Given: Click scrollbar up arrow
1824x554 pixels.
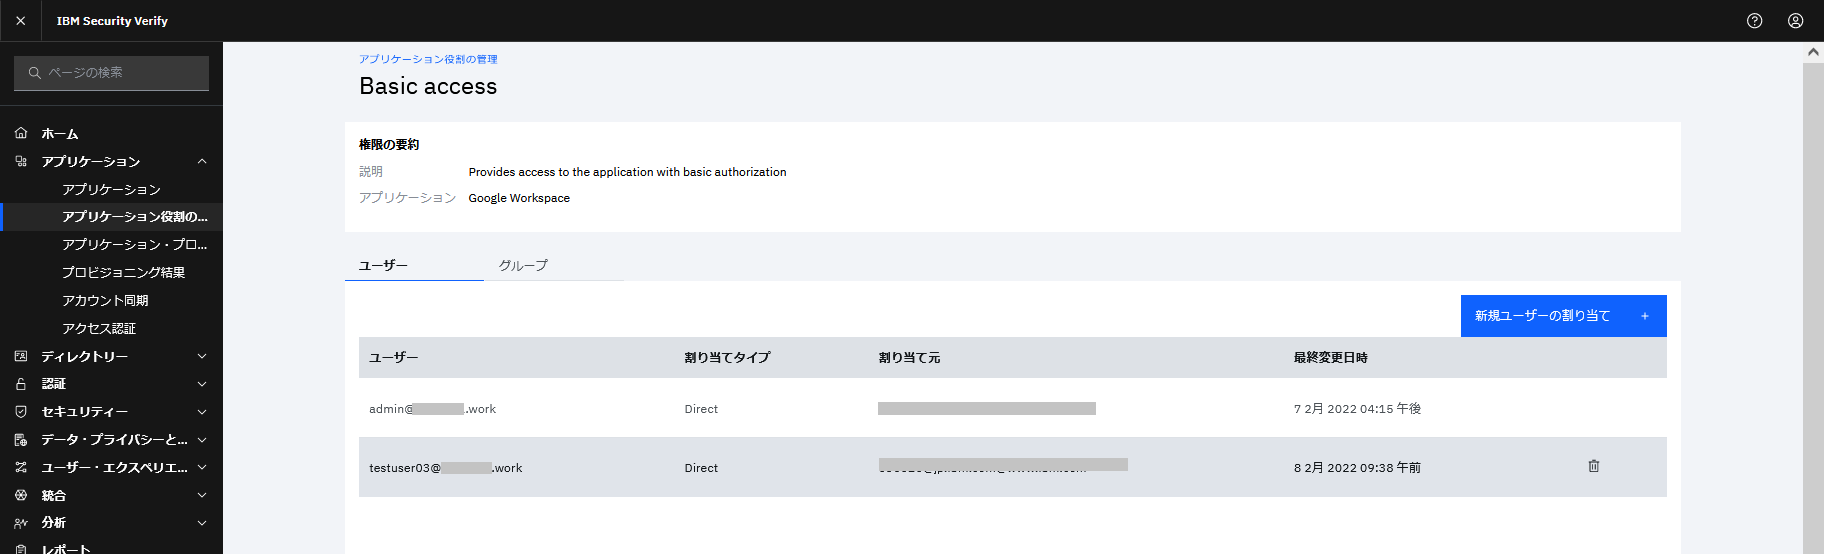Looking at the screenshot, I should click(x=1813, y=51).
